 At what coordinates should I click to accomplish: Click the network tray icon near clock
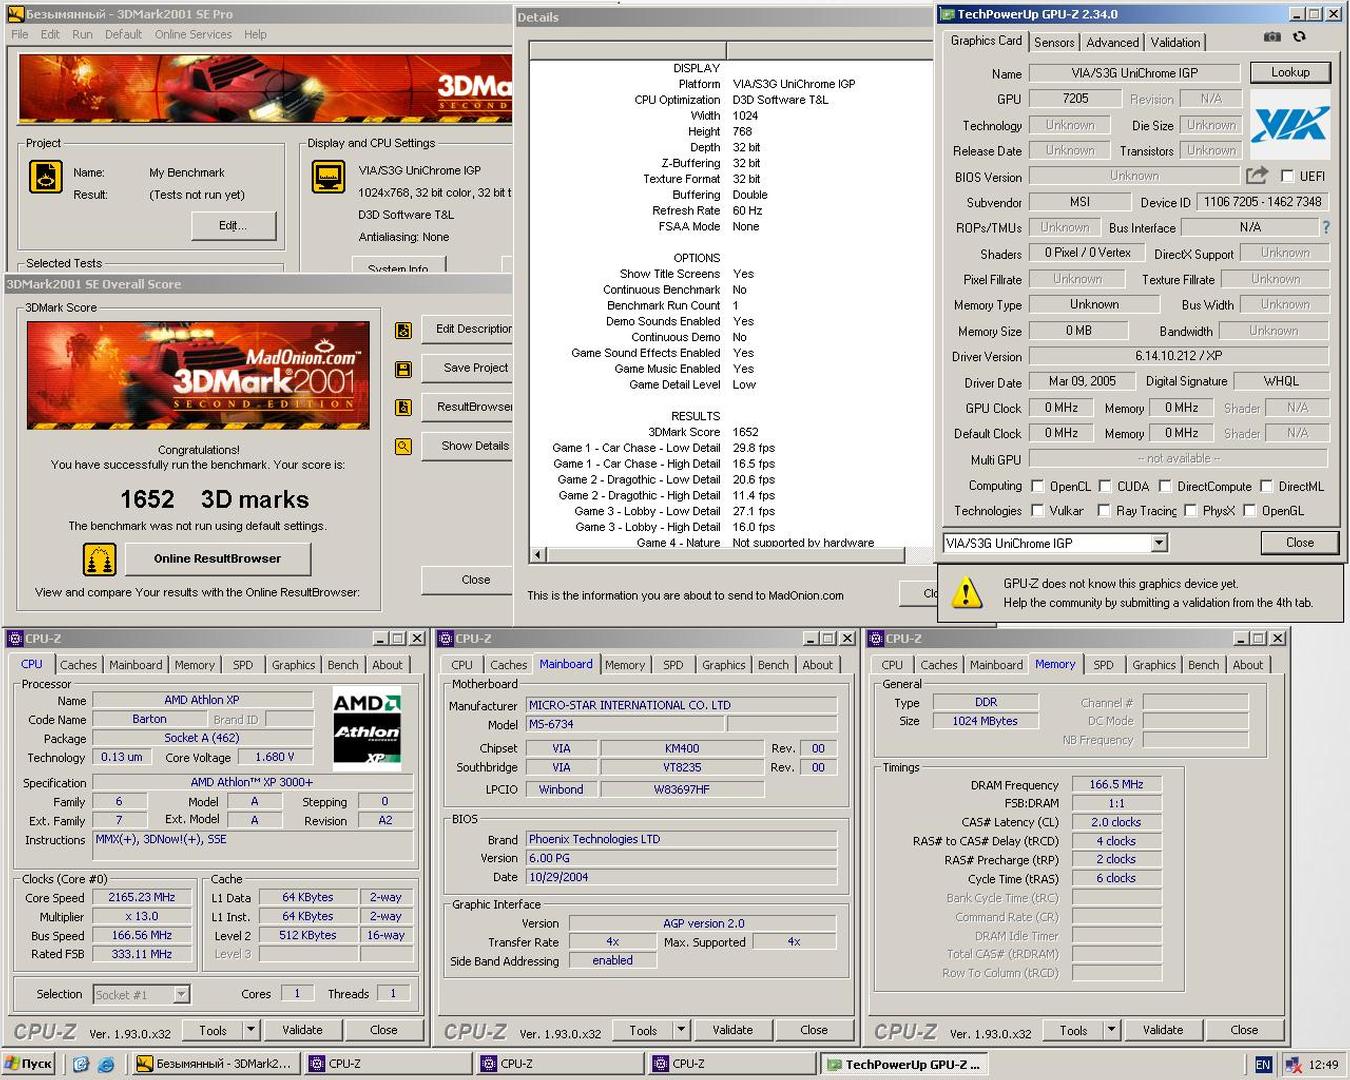[x=1293, y=1065]
